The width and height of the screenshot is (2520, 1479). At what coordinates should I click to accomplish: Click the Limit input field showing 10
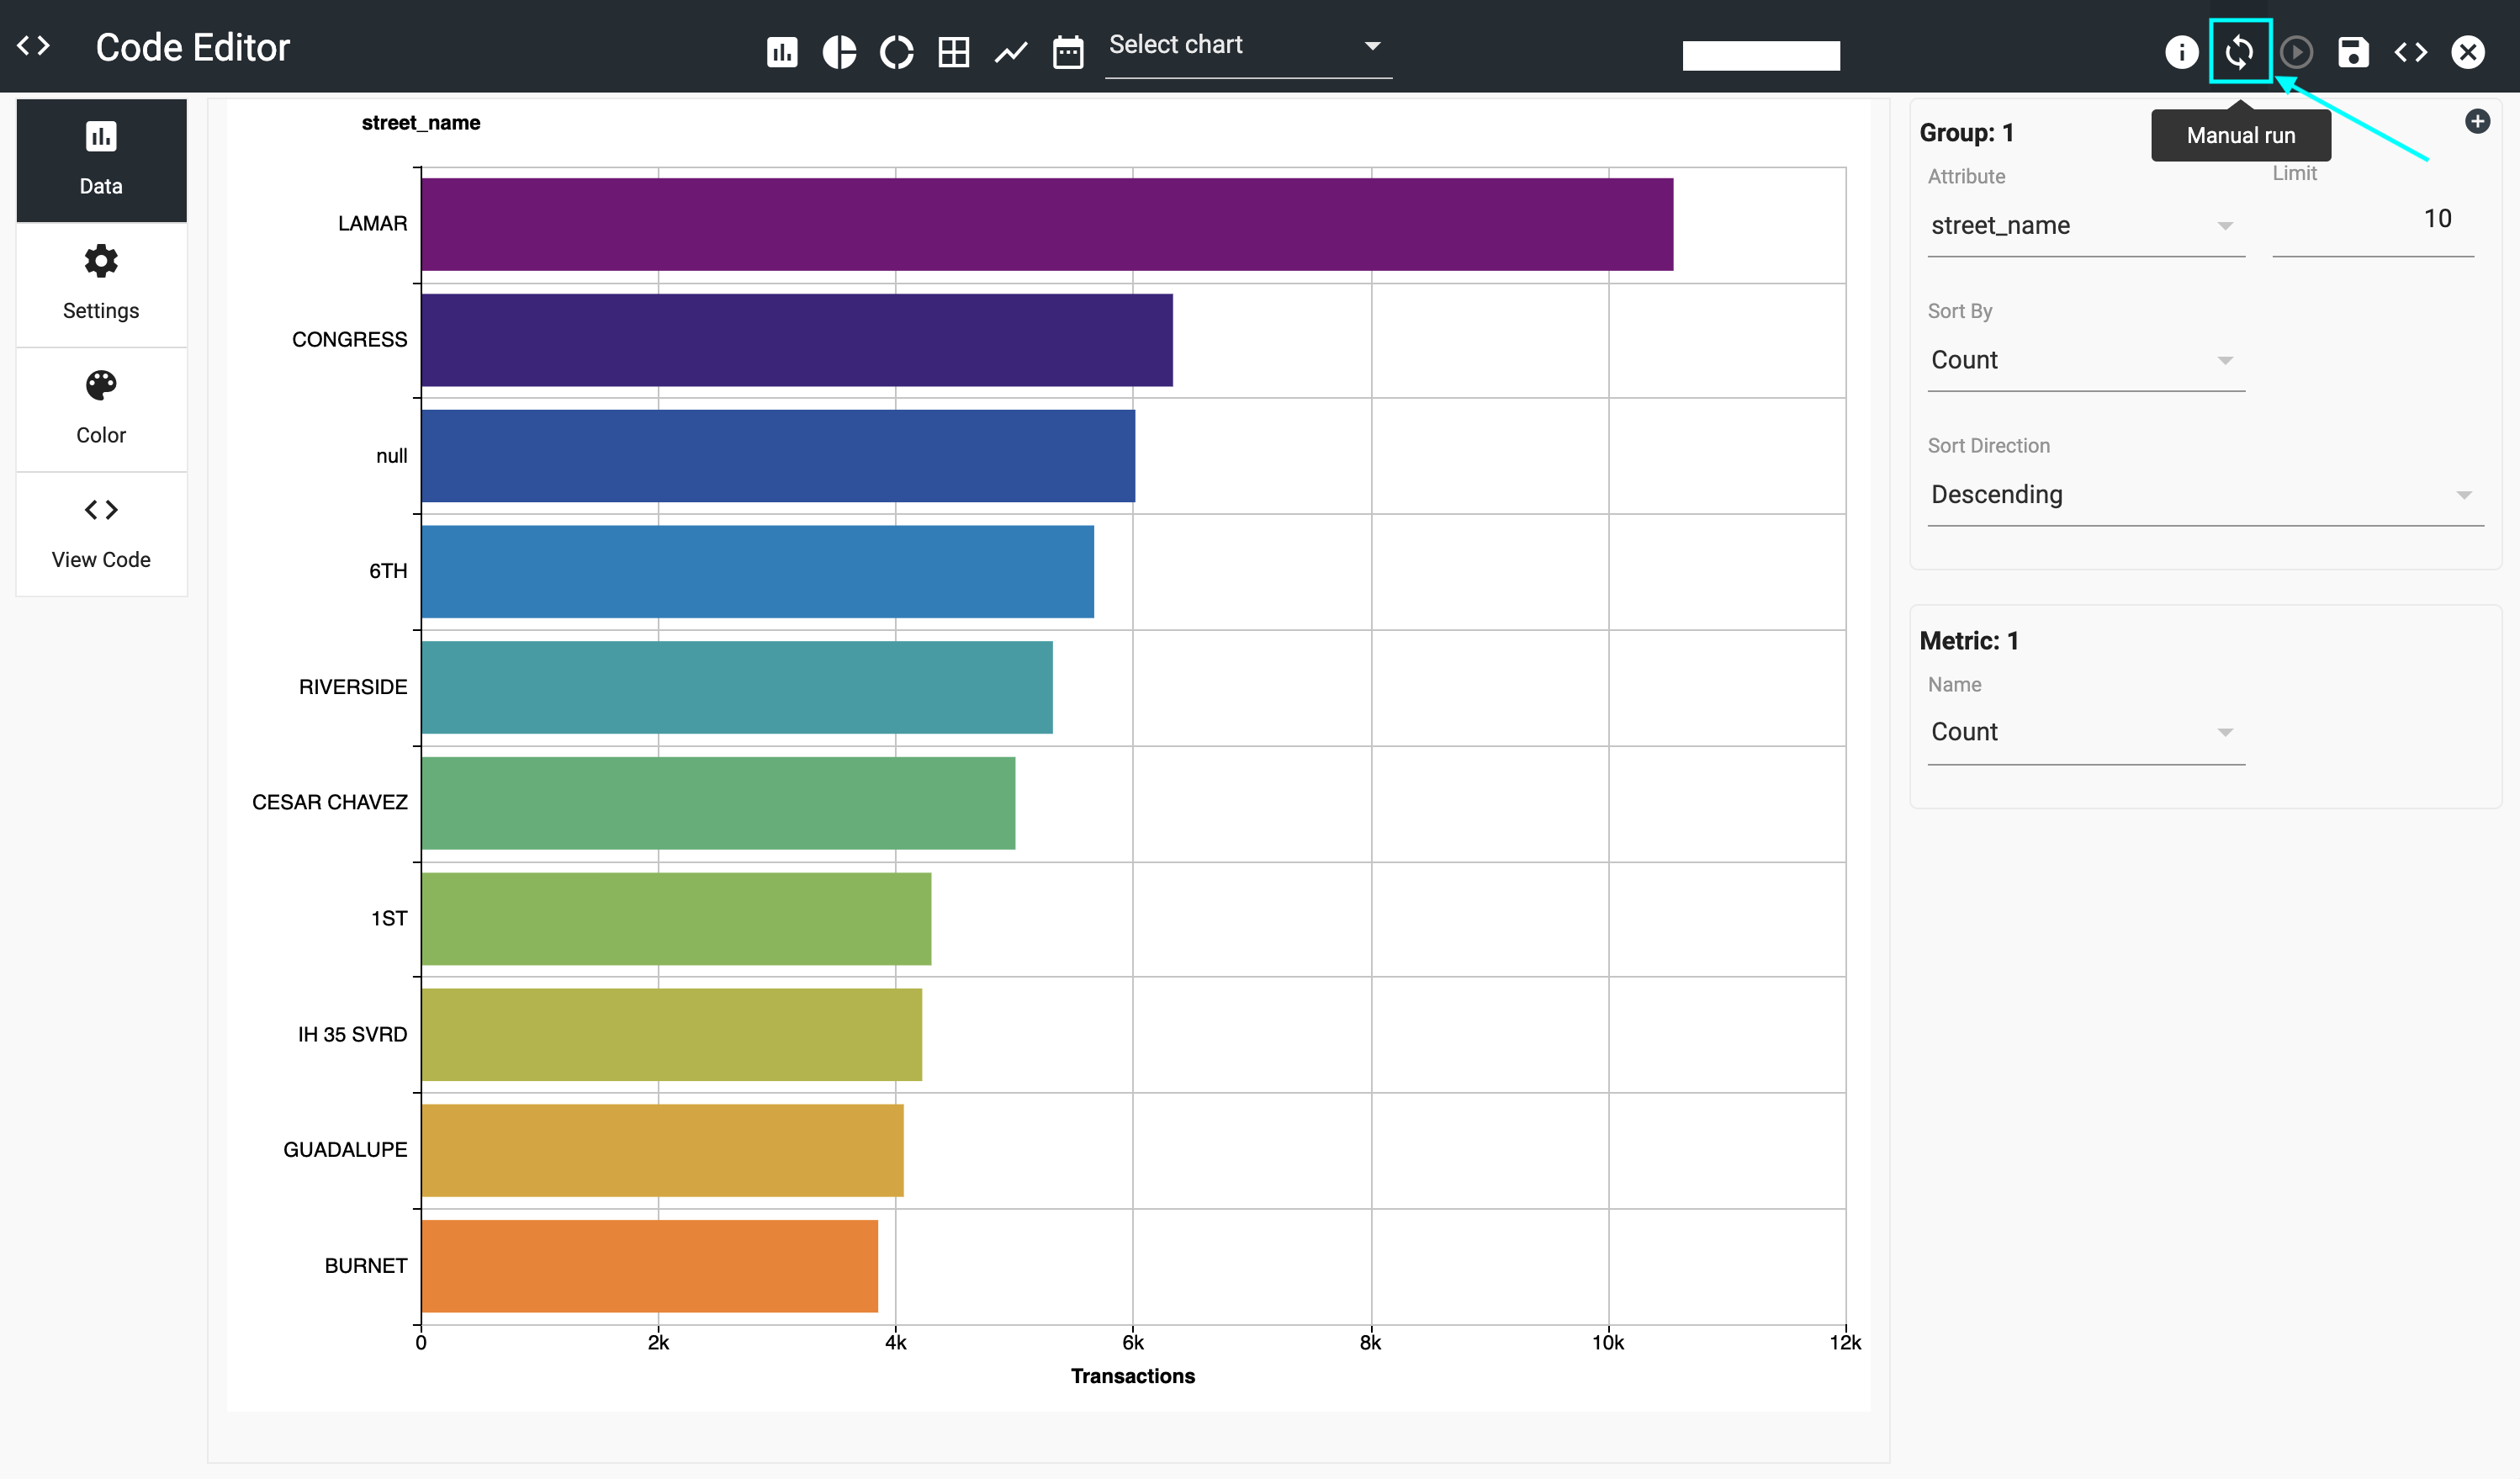(x=2373, y=219)
